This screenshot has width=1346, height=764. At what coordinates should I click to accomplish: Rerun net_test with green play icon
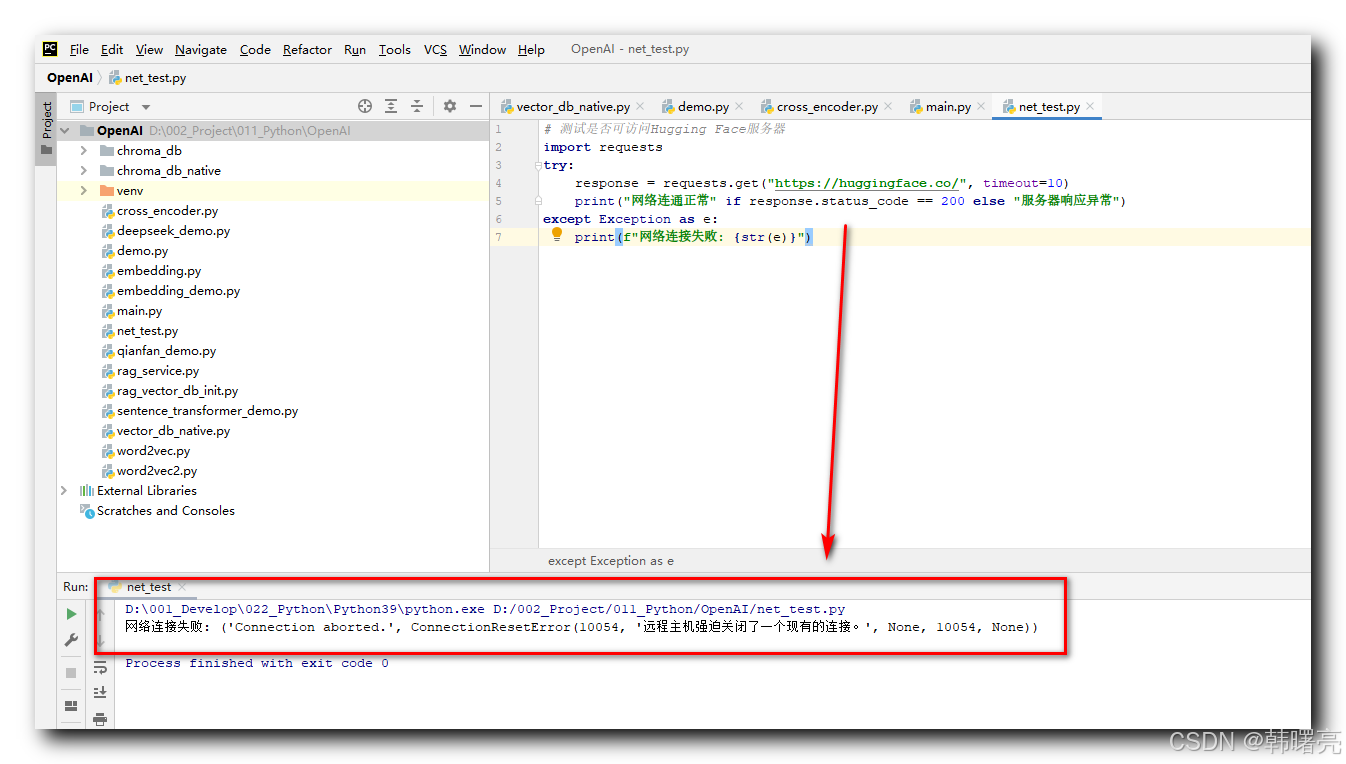tap(71, 613)
